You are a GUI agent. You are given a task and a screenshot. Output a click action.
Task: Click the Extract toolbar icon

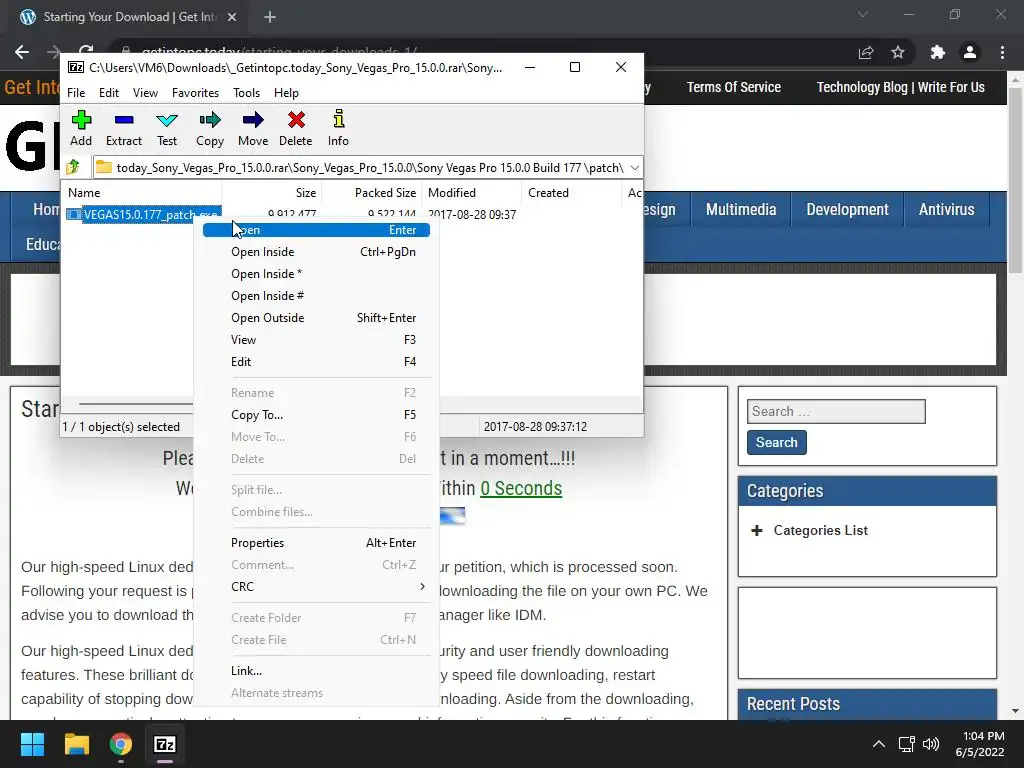click(x=123, y=128)
